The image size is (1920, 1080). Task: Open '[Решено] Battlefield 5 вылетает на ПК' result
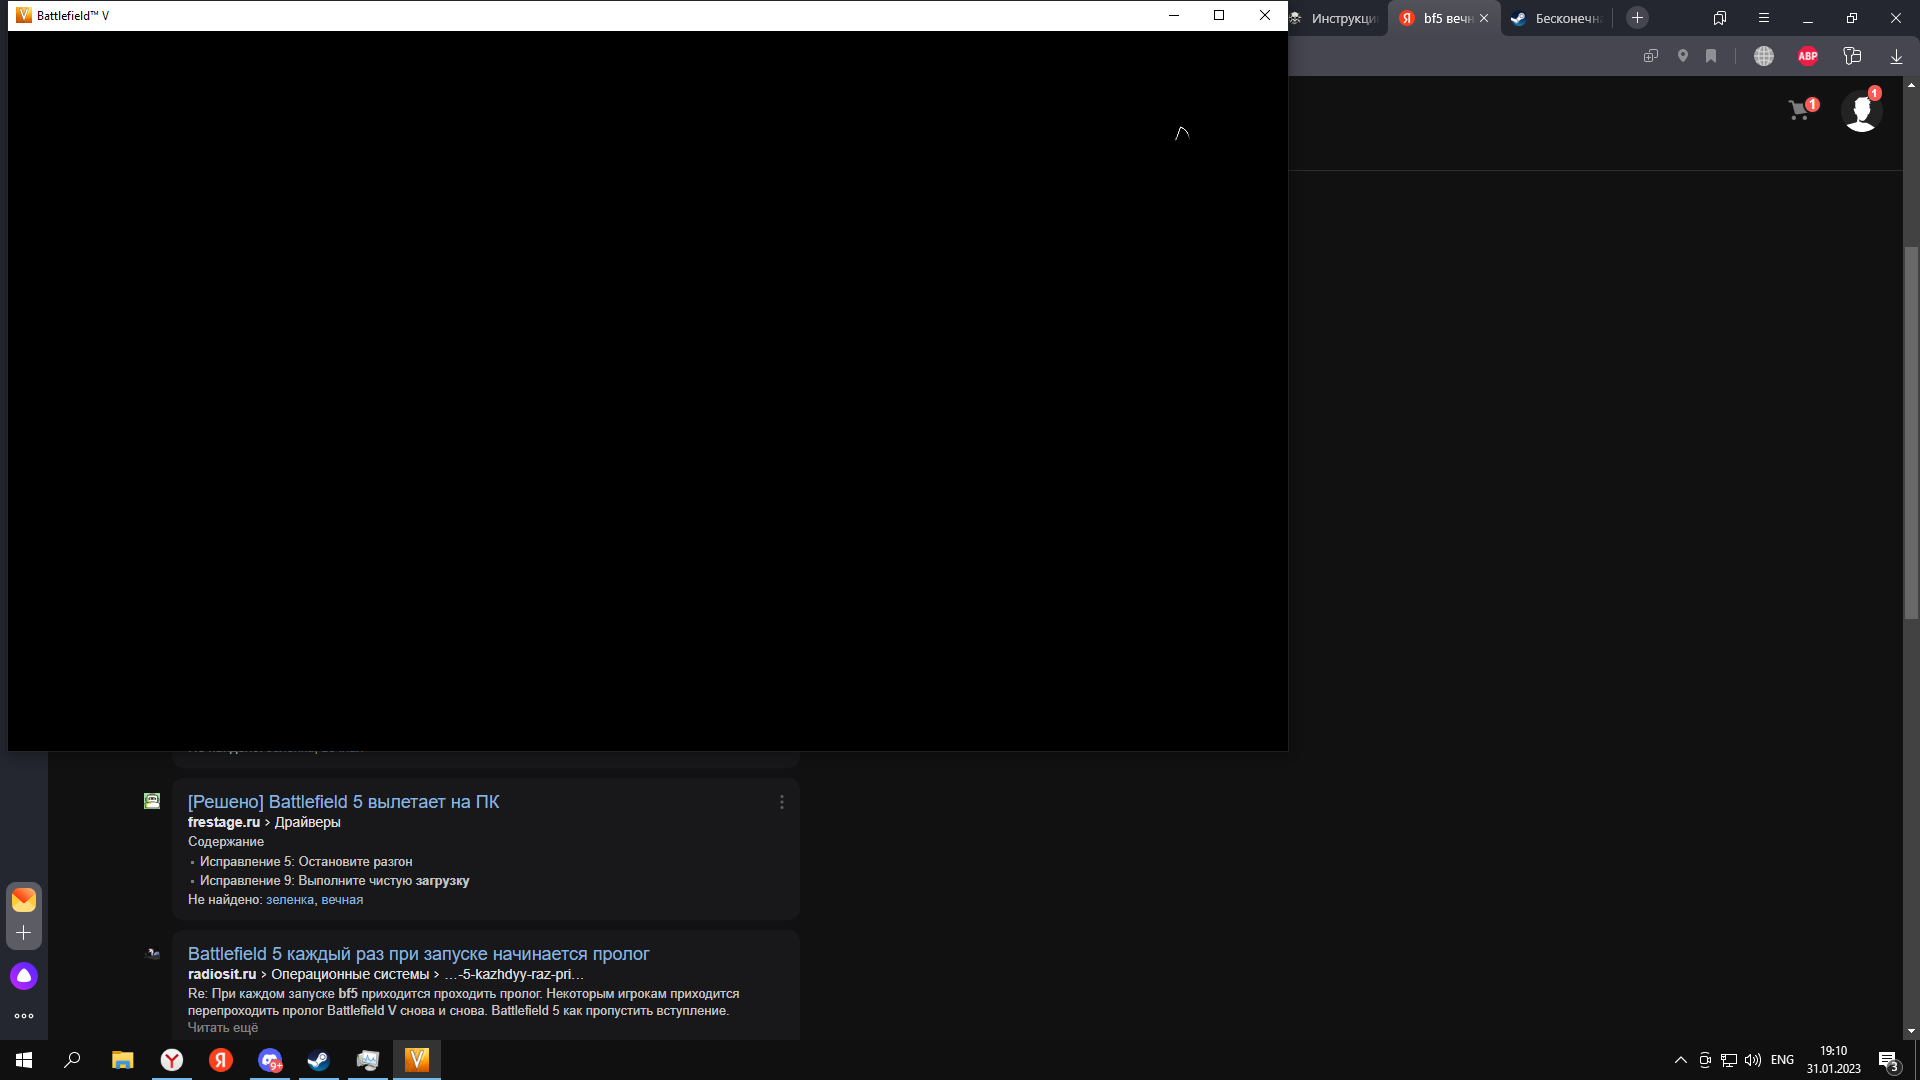[x=343, y=802]
